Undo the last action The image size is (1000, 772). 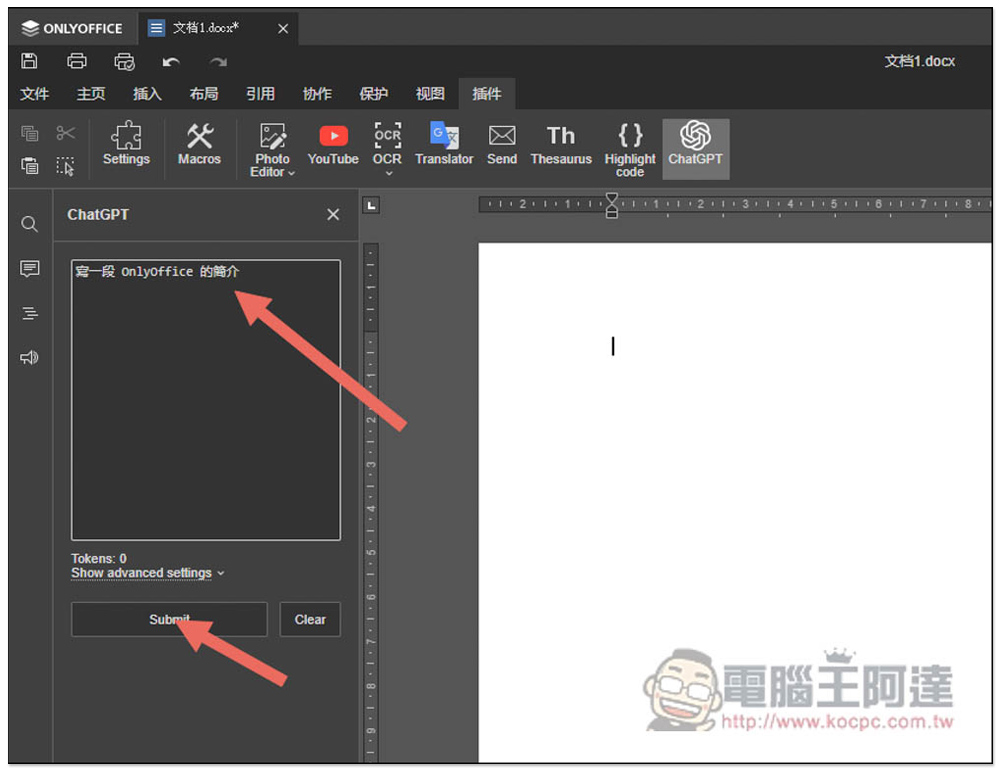pos(171,62)
